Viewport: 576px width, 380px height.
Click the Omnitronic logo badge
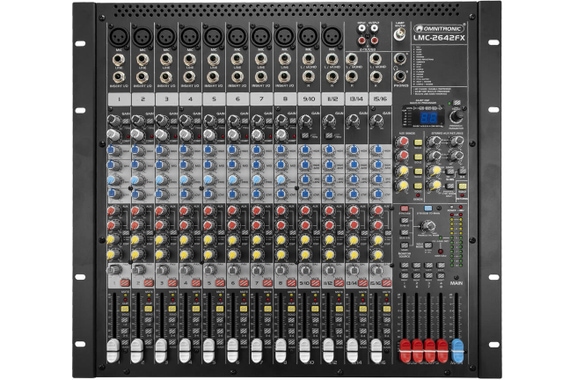coord(439,28)
